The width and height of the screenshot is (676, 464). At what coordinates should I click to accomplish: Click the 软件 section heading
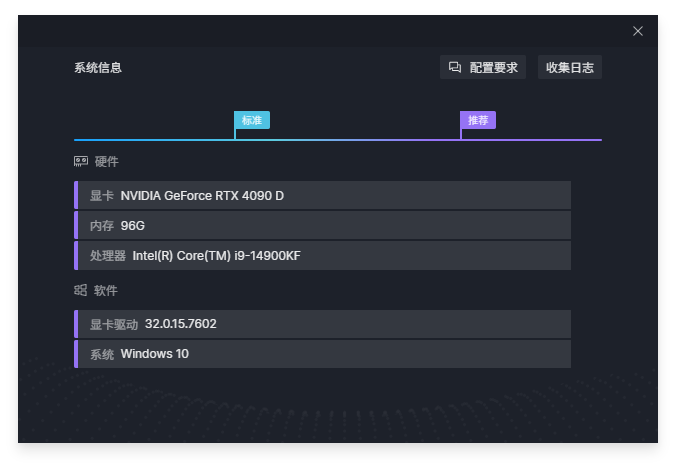[106, 290]
